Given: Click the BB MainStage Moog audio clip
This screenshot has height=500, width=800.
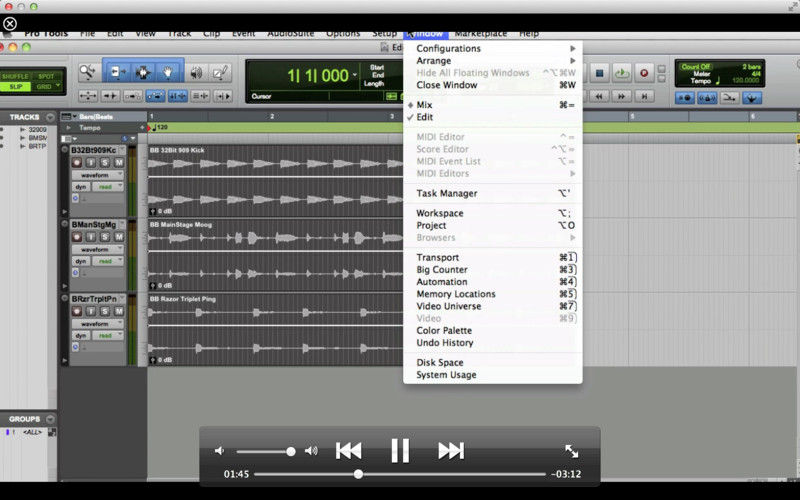Looking at the screenshot, I should click(x=276, y=255).
